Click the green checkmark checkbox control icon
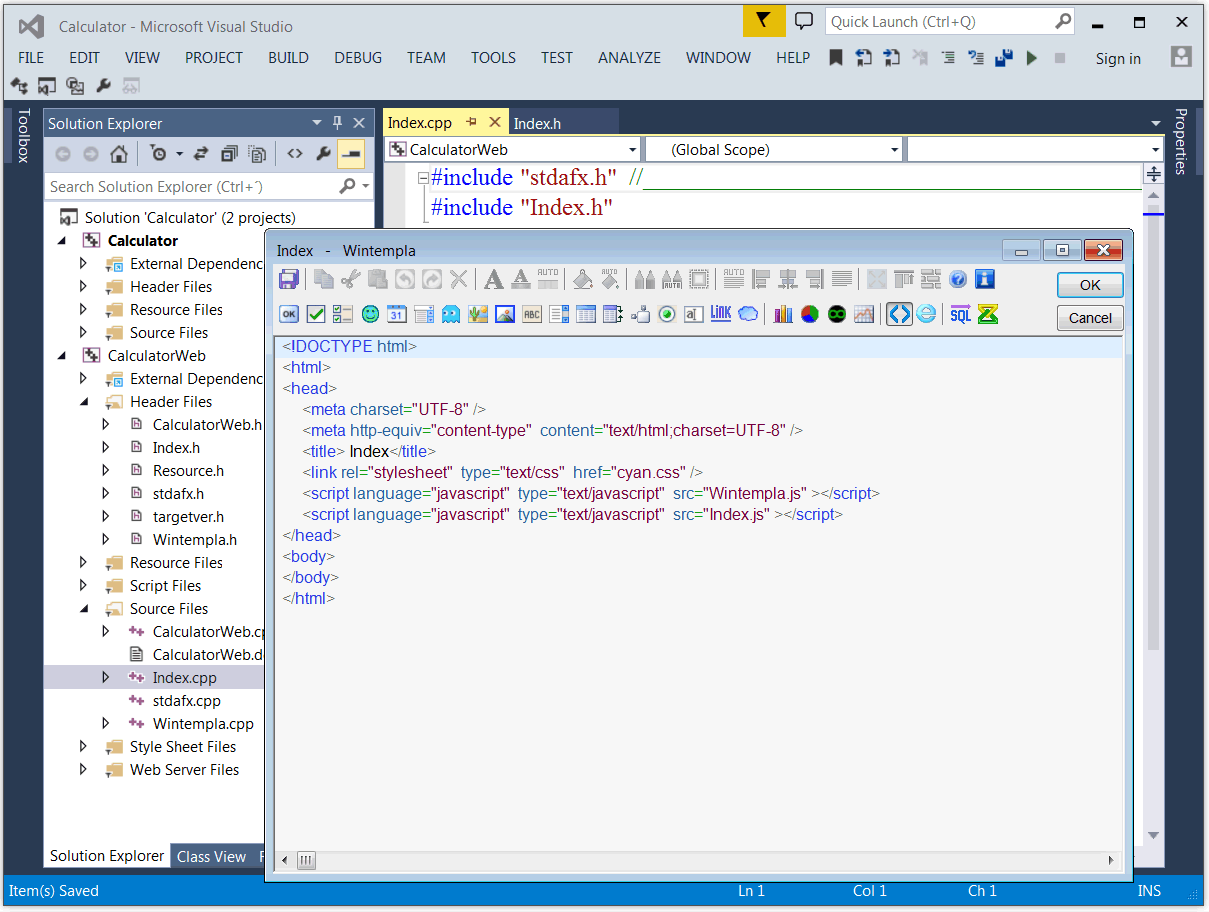 316,314
